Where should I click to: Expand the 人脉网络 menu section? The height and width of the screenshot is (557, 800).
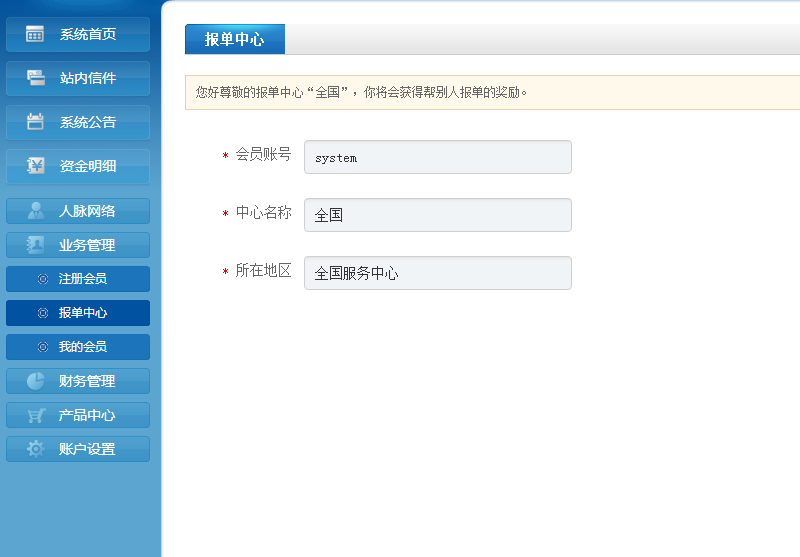[x=78, y=211]
